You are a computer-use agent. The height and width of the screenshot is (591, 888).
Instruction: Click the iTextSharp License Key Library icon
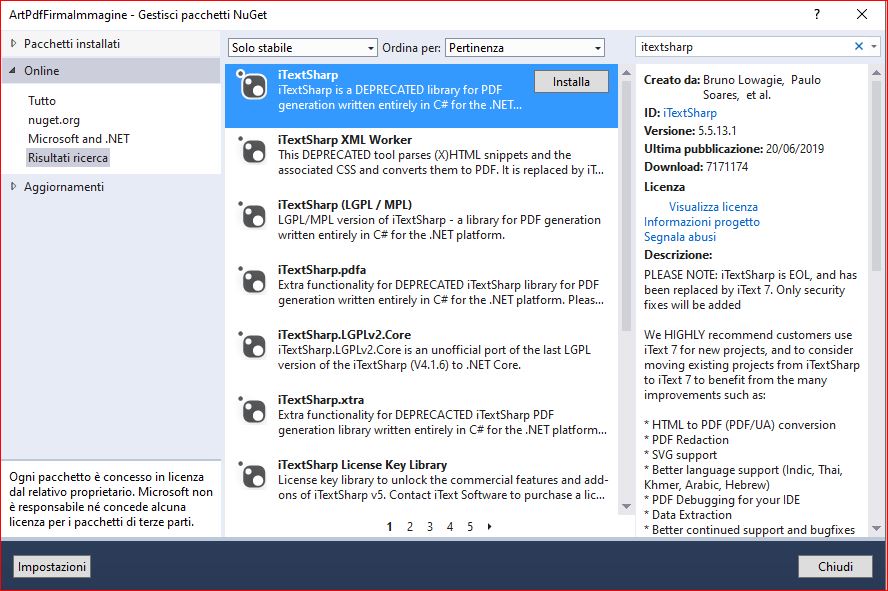(x=252, y=476)
